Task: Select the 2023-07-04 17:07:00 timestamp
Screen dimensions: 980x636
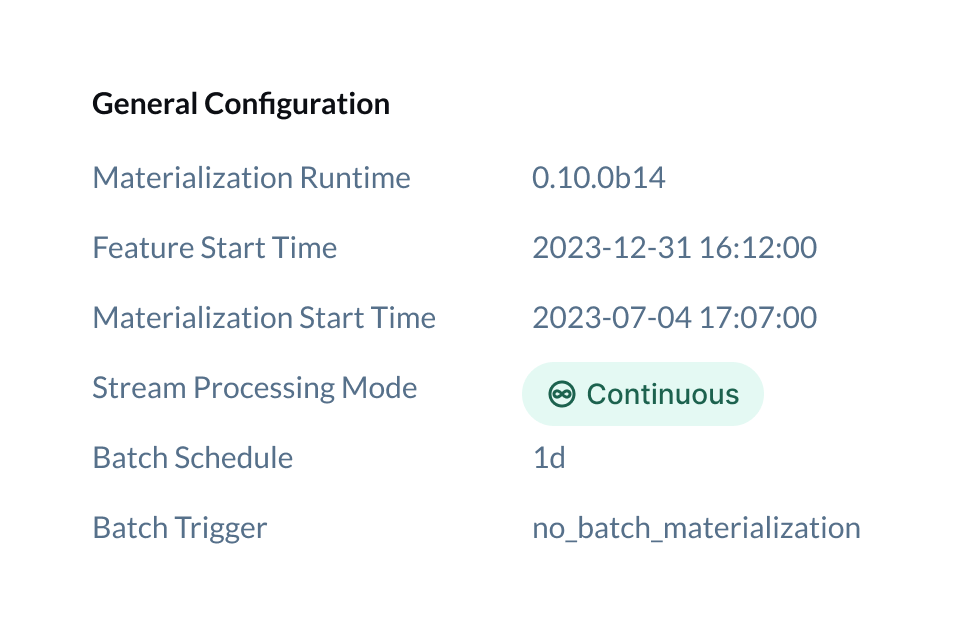Action: [x=674, y=318]
